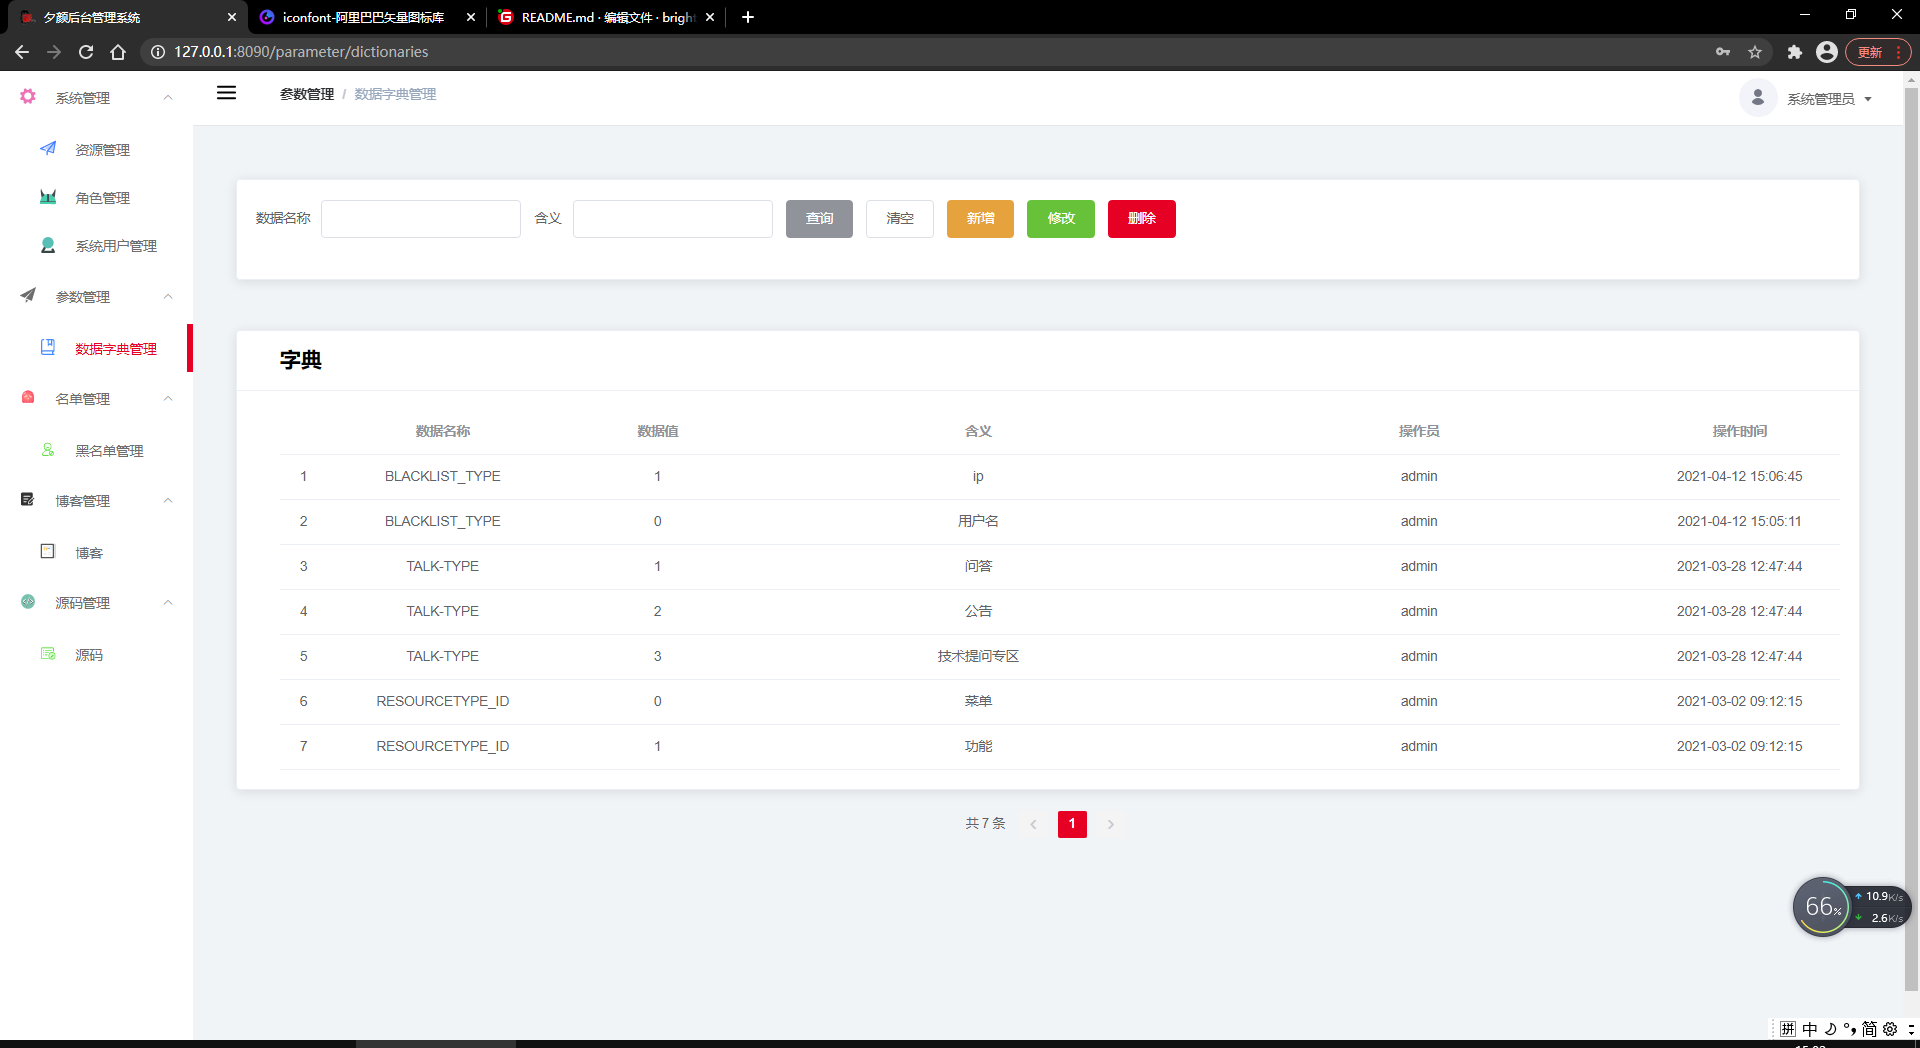Click the list management red icon
Viewport: 1920px width, 1048px height.
click(28, 398)
